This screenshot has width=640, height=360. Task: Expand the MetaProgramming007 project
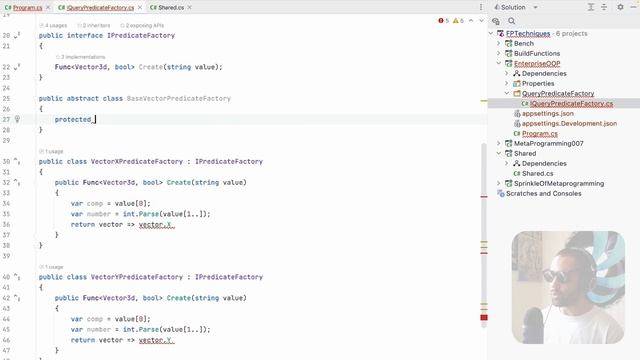click(x=499, y=143)
